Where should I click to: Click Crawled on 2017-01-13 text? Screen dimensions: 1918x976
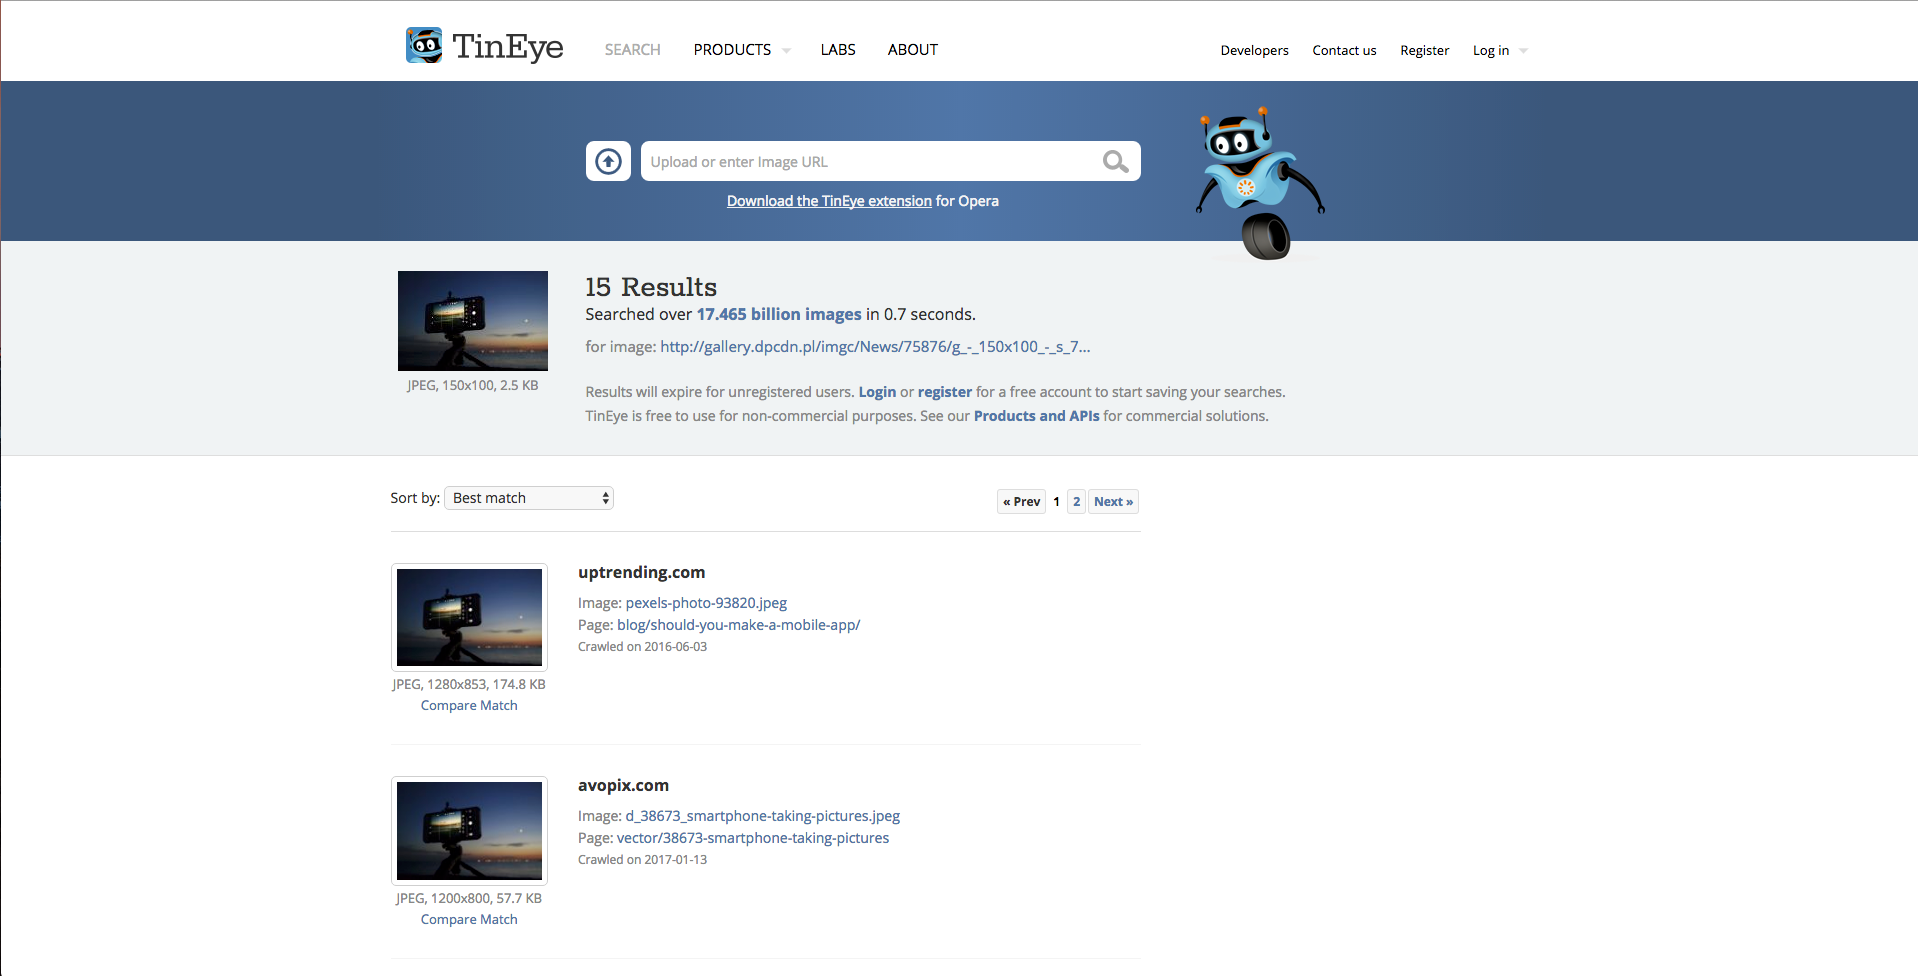[x=642, y=860]
